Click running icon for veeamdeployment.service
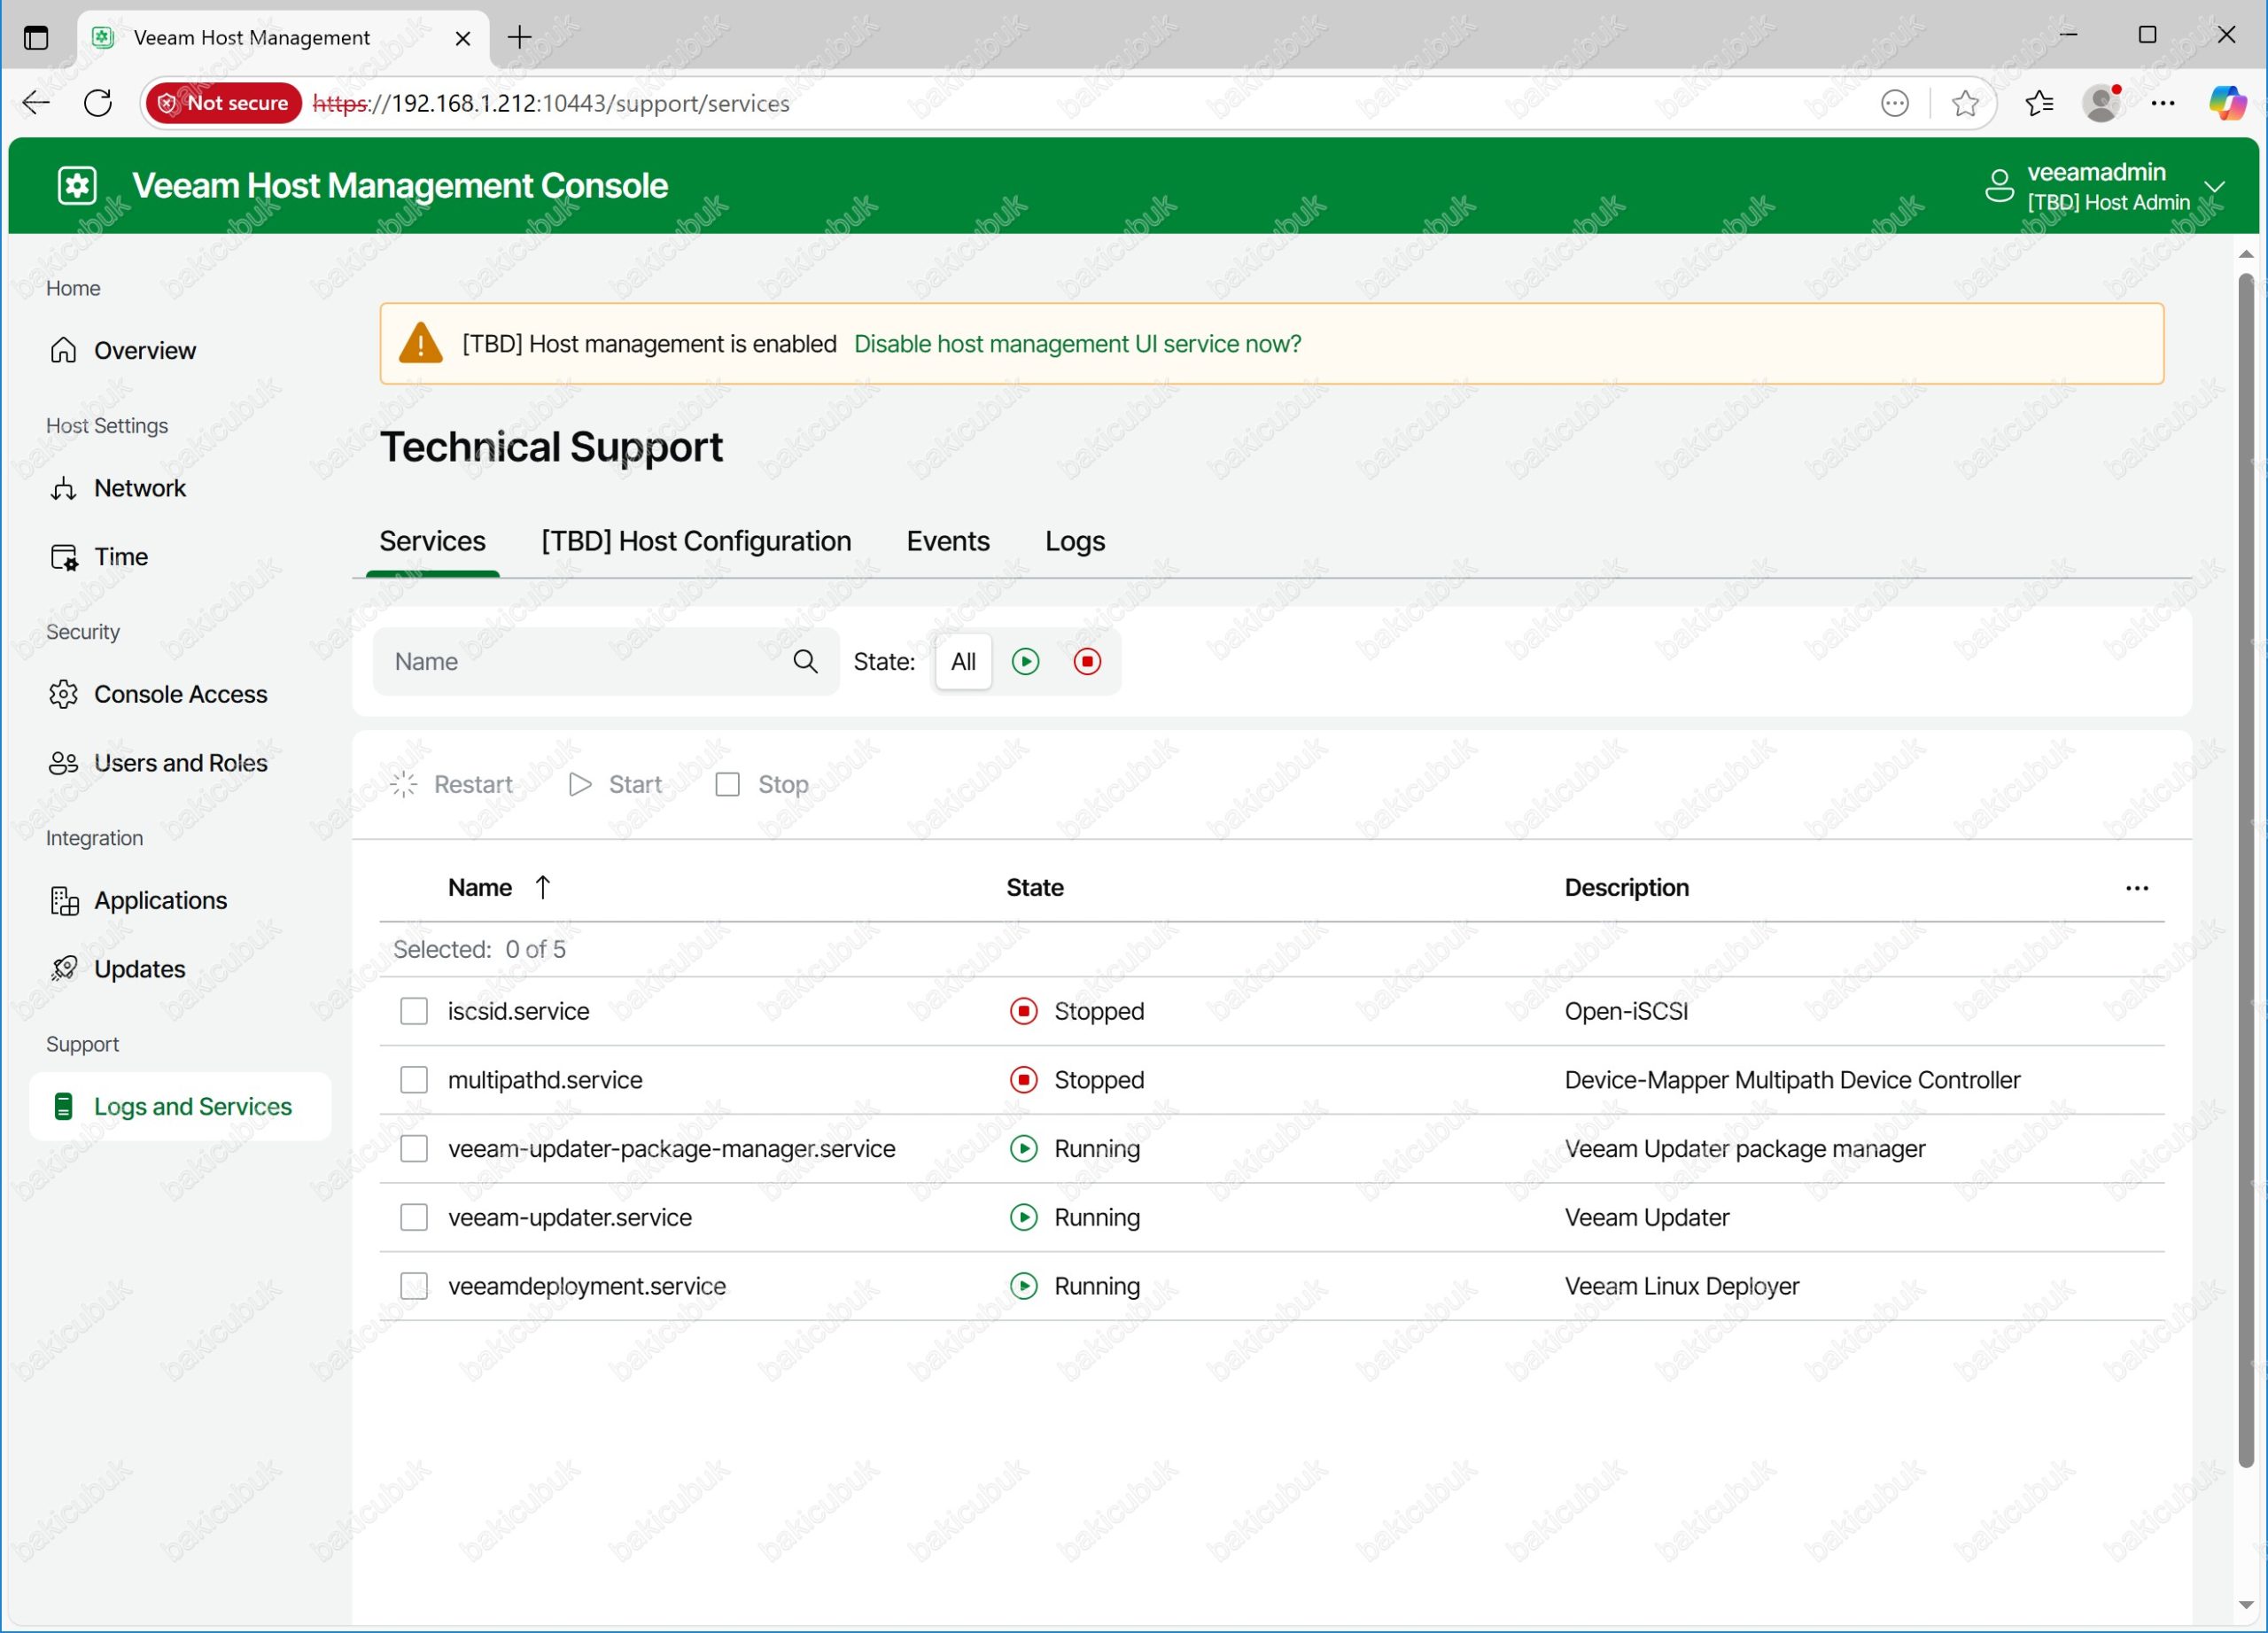 [x=1023, y=1286]
